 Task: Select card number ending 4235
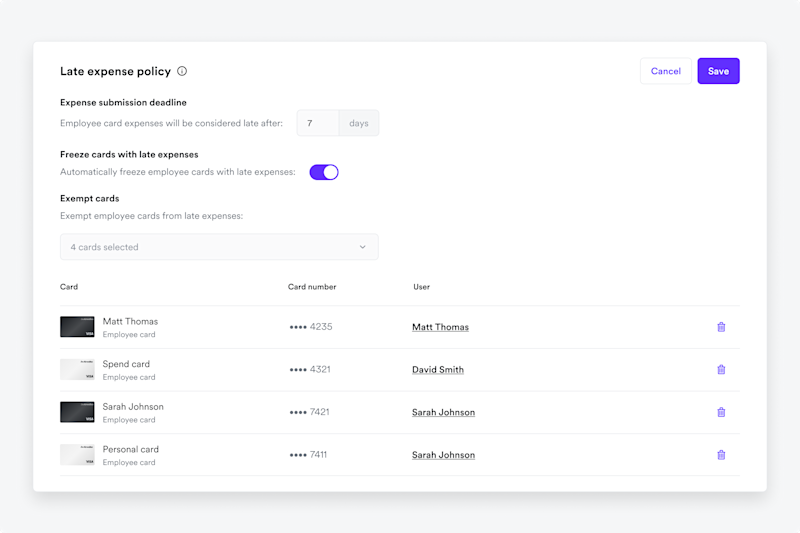click(311, 327)
